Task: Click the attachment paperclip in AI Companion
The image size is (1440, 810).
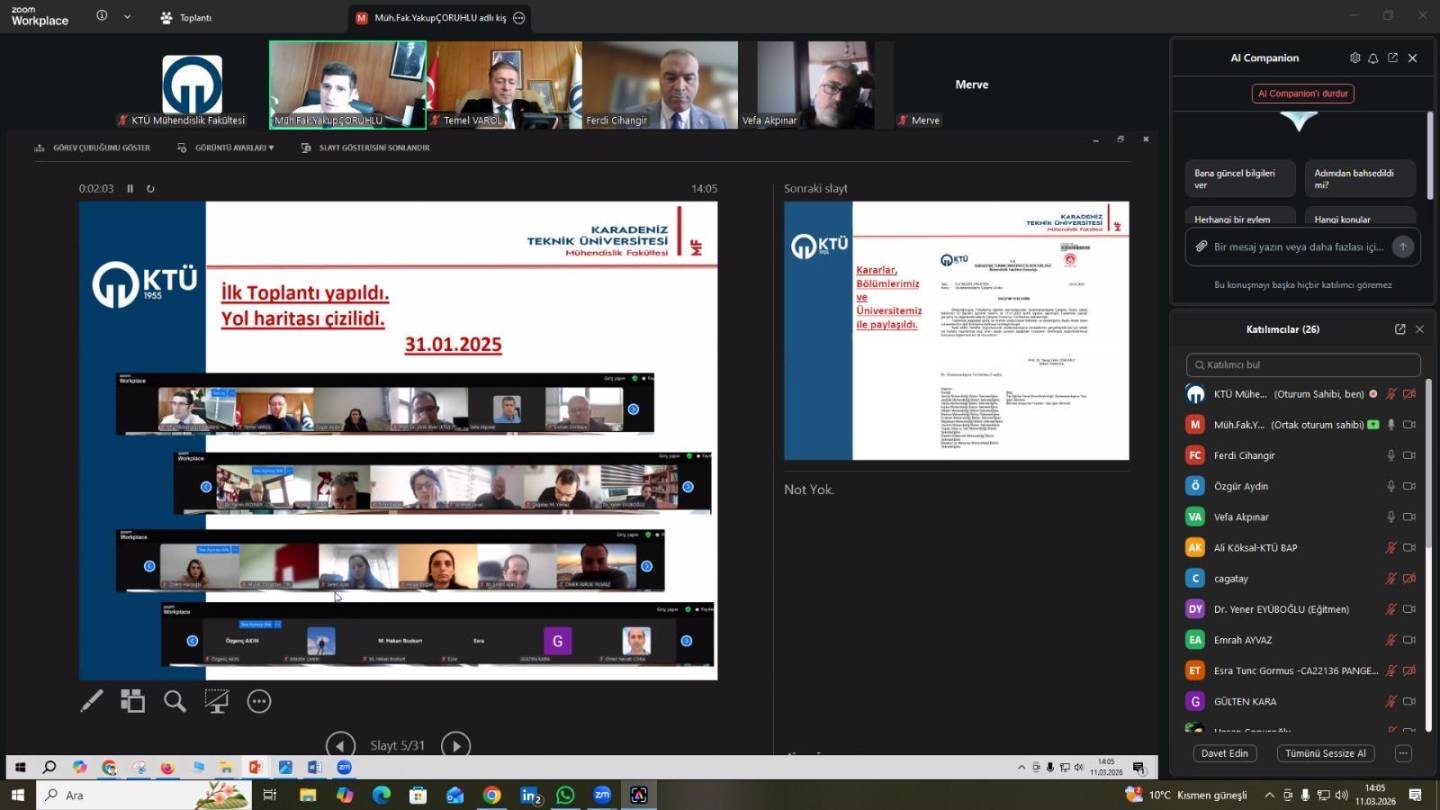Action: (1201, 246)
